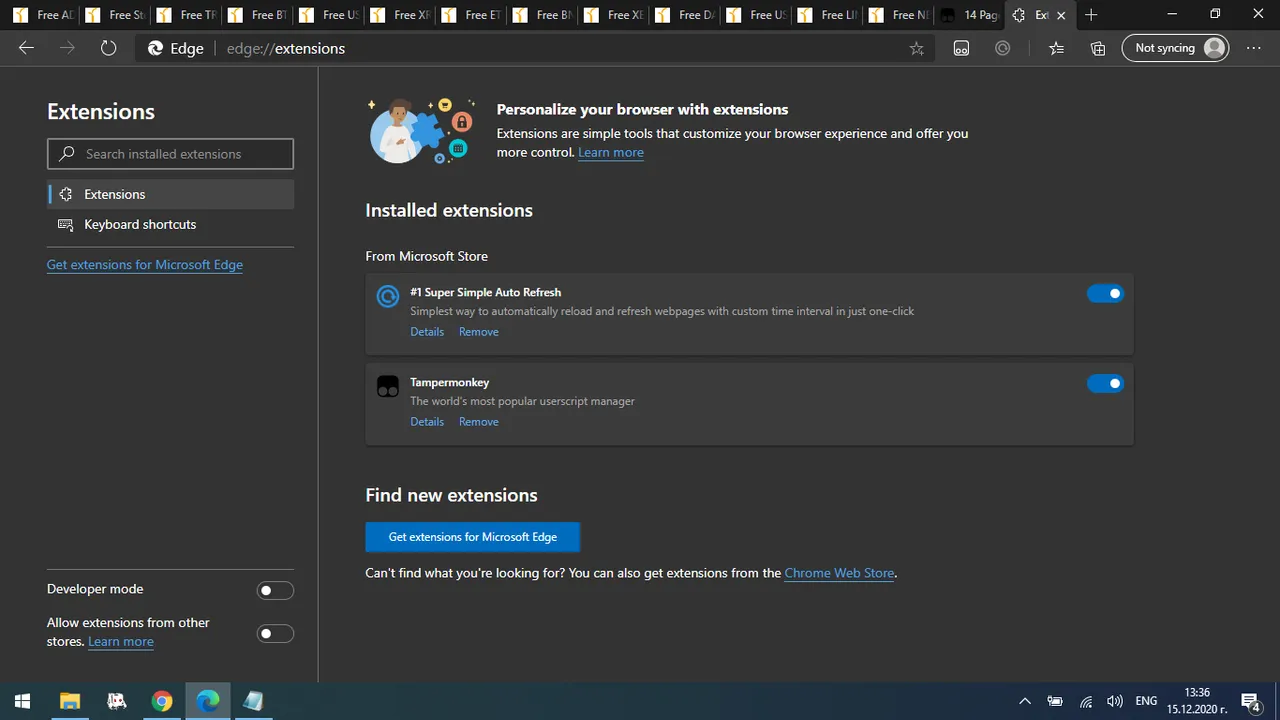
Task: Remove the #1 Super Simple Auto Refresh extension
Action: [x=478, y=331]
